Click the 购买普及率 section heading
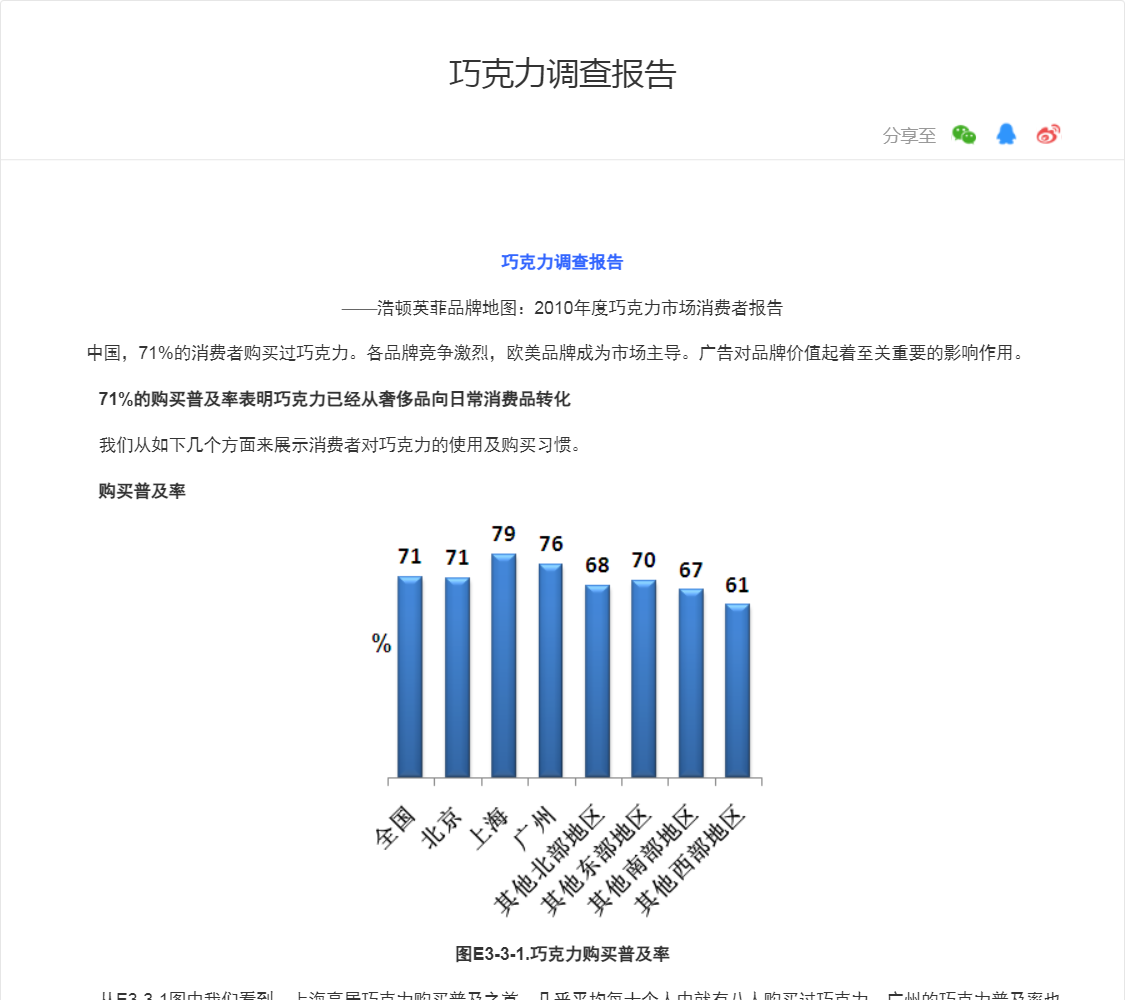This screenshot has width=1125, height=1000. click(142, 491)
